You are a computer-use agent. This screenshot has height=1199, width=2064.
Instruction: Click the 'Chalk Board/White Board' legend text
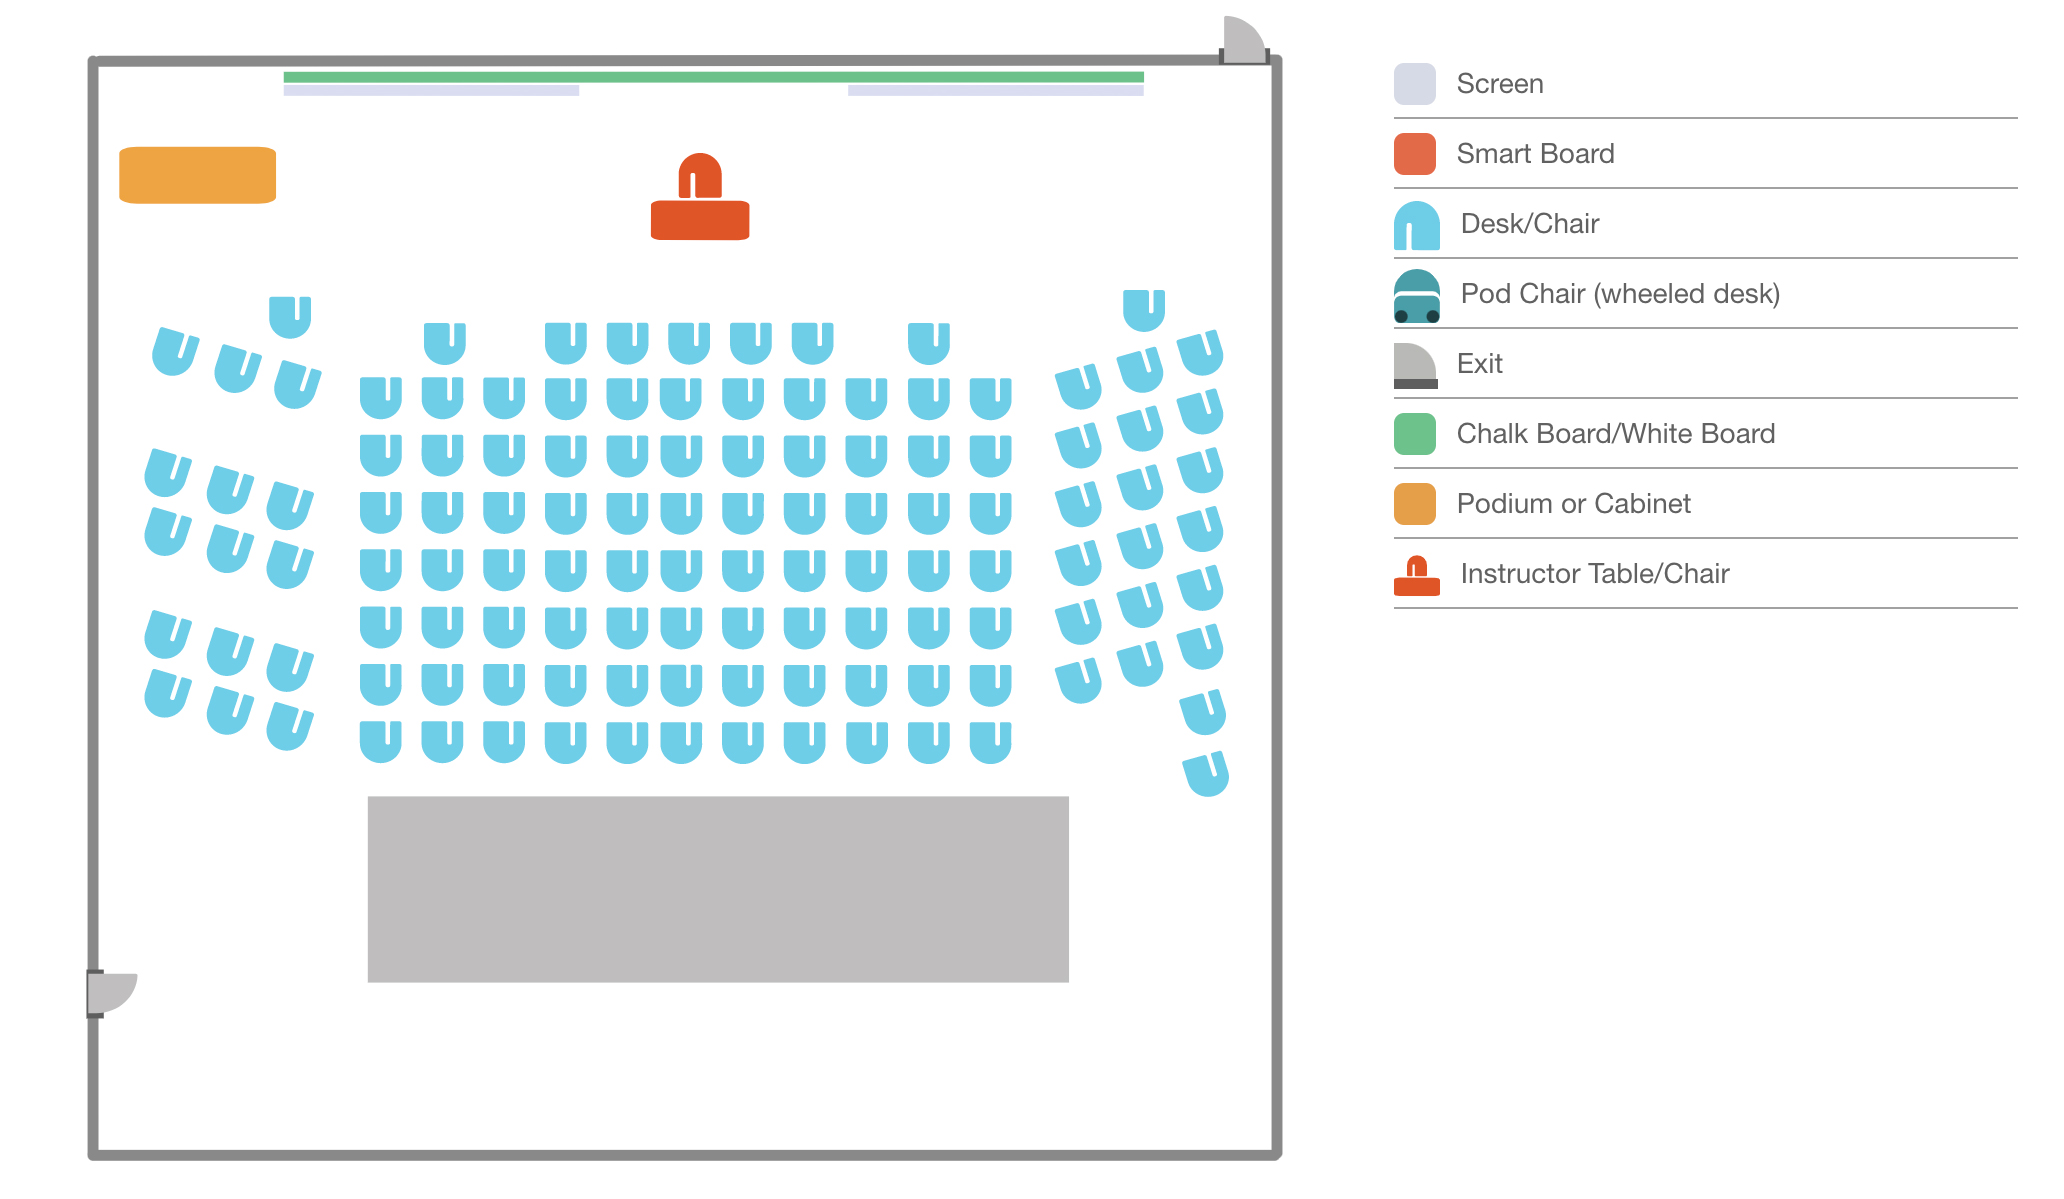point(1615,434)
